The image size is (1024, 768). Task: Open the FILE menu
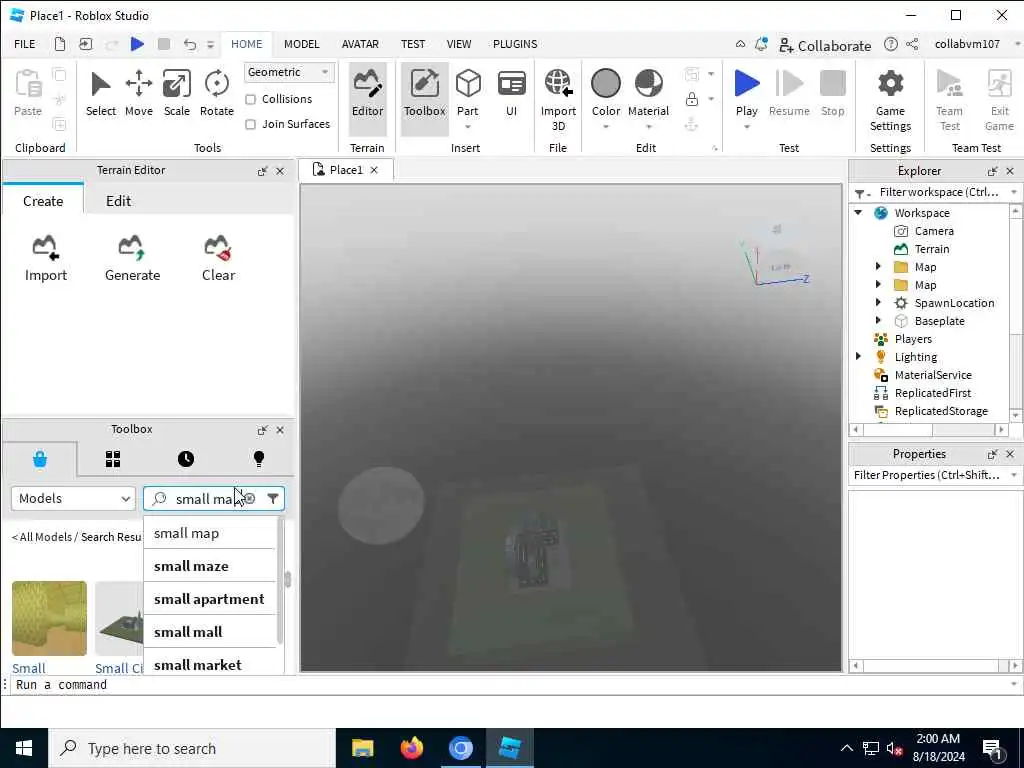pos(25,44)
